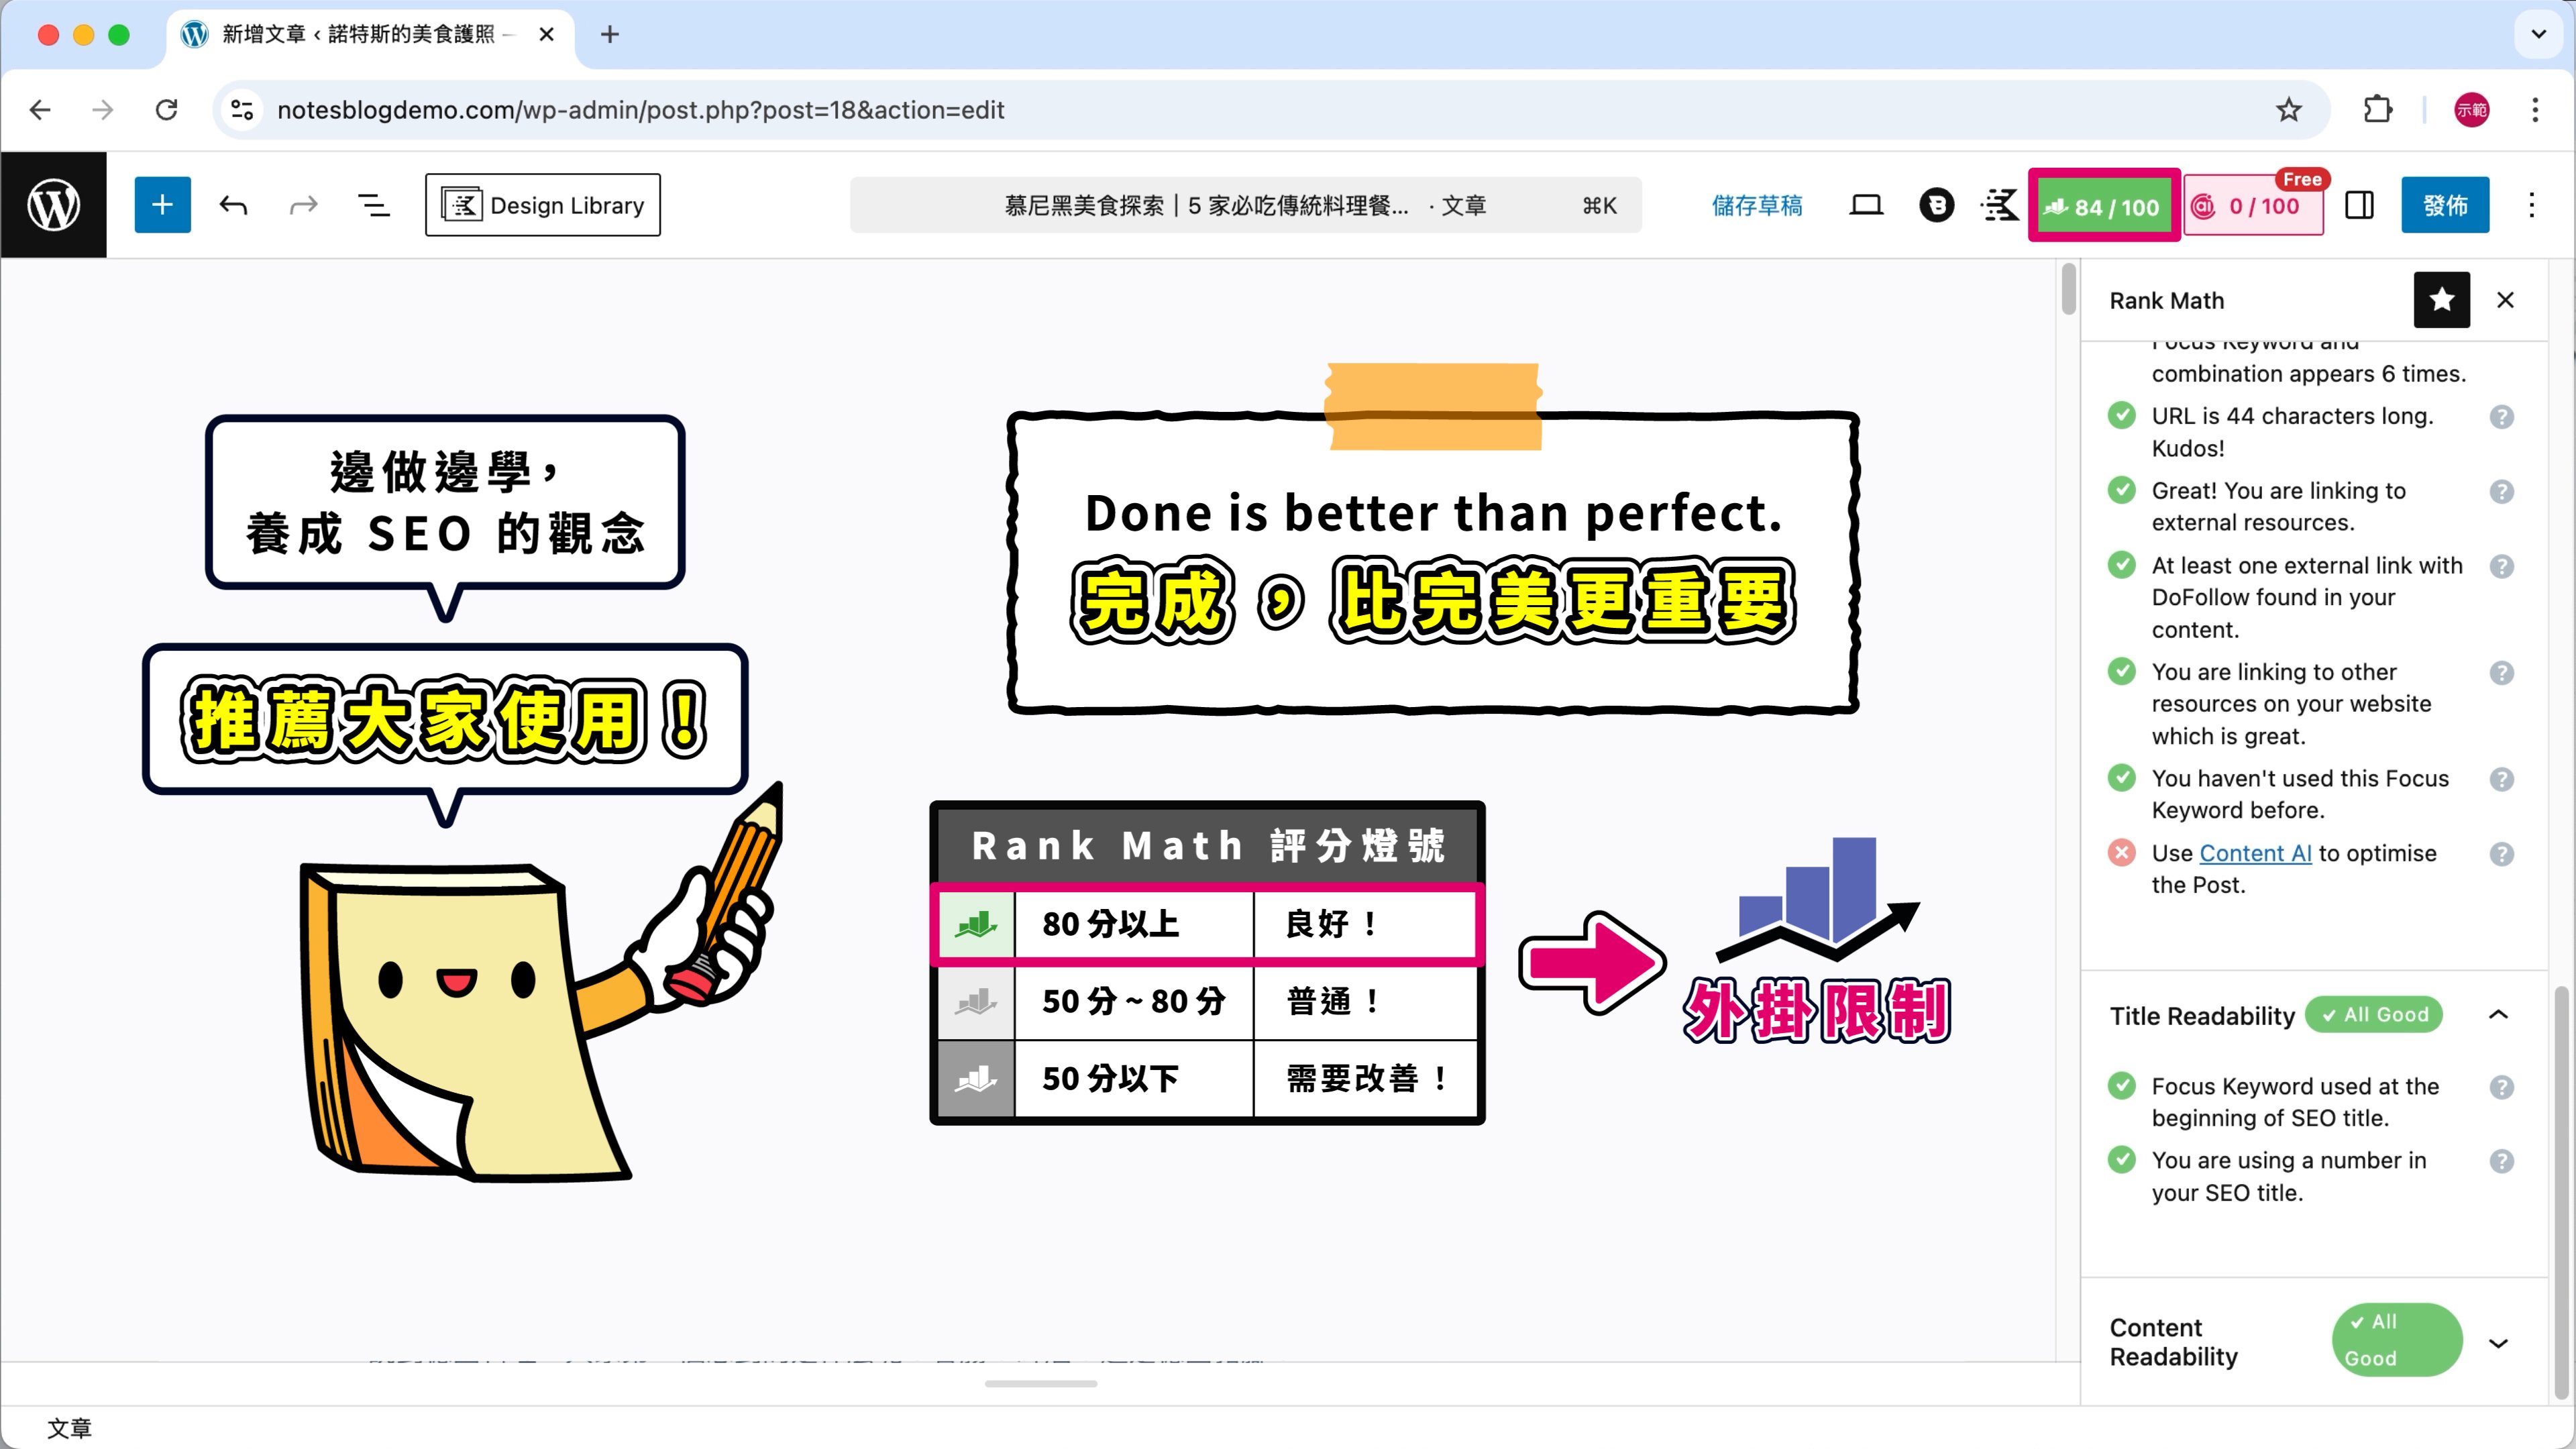This screenshot has width=2576, height=1449.
Task: Open the block inserter plus button
Action: (162, 205)
